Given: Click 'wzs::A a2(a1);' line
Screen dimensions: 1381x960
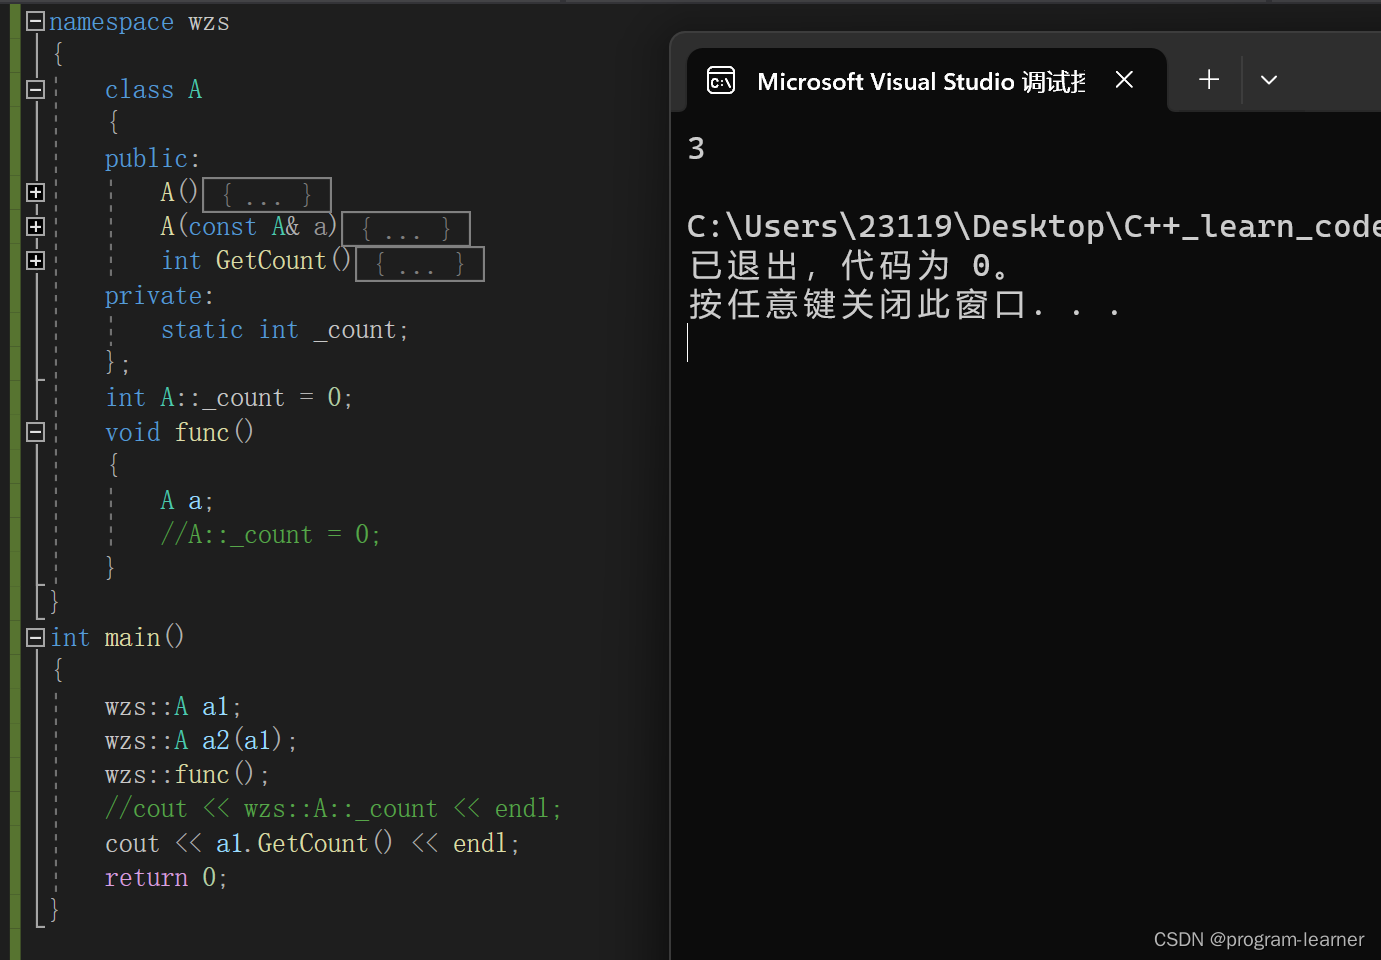Looking at the screenshot, I should (201, 741).
